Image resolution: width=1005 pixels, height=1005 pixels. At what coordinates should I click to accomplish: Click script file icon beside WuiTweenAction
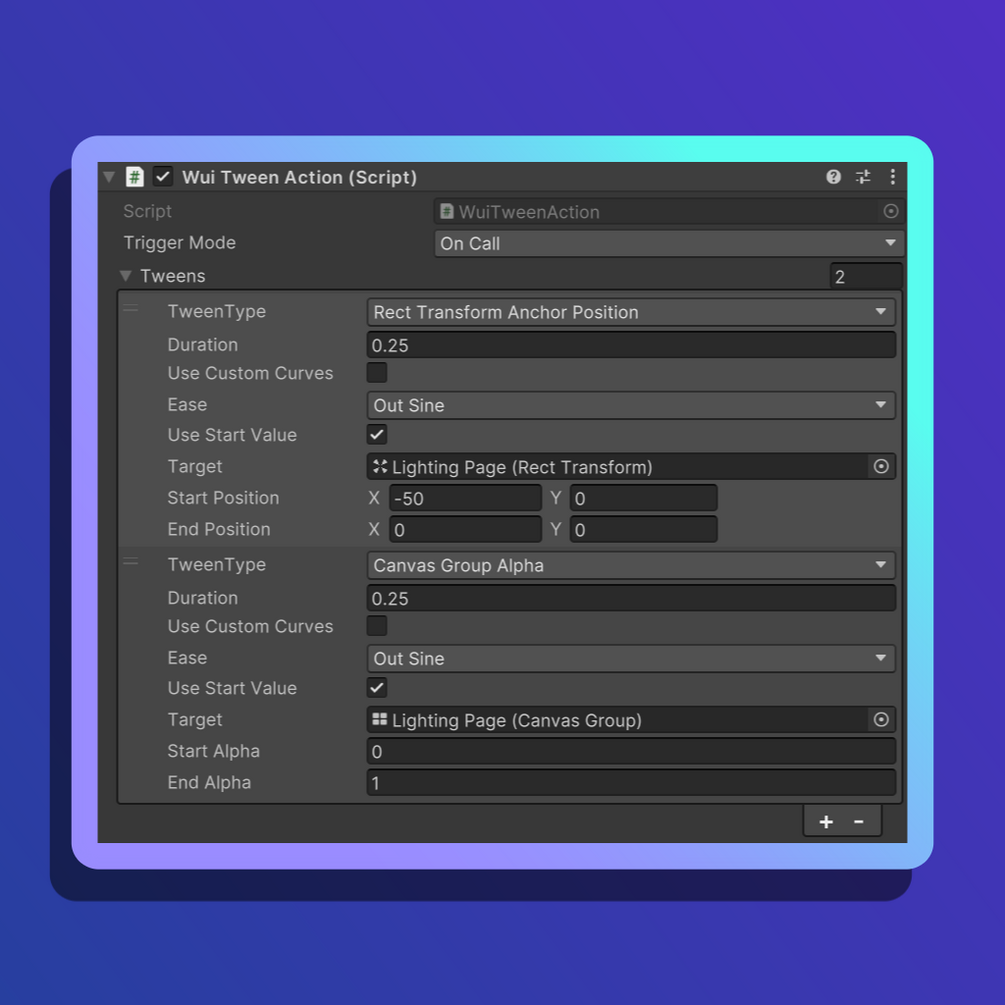click(447, 212)
